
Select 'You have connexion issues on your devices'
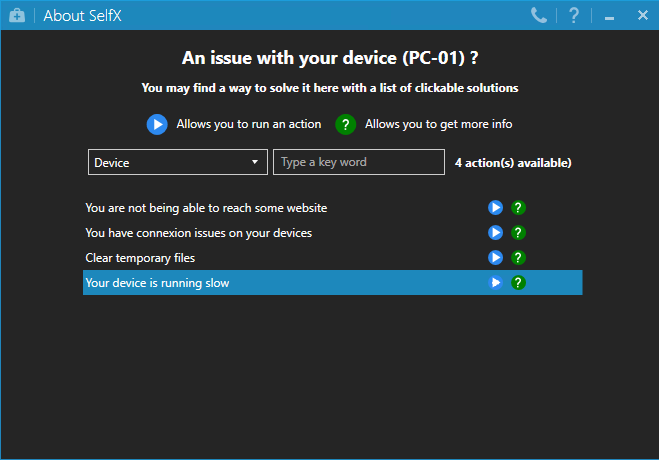[x=199, y=233]
